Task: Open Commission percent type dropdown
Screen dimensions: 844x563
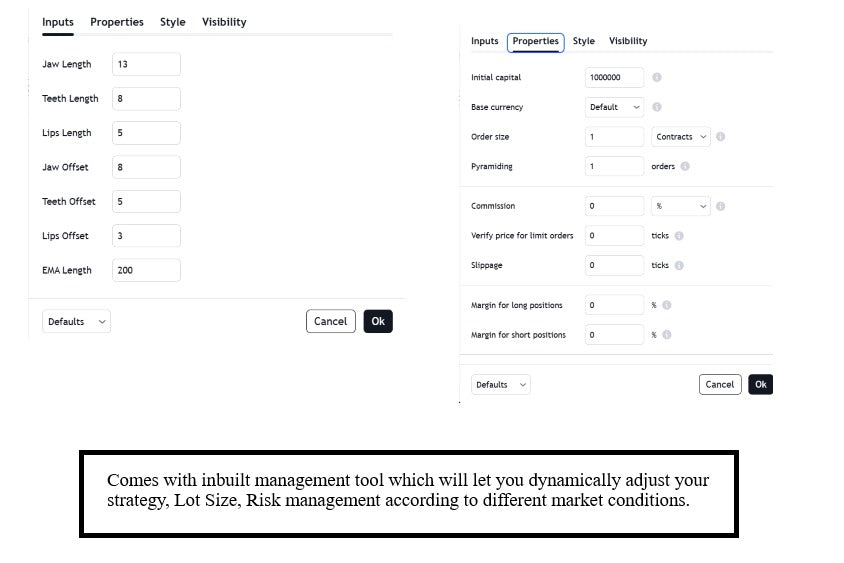Action: pos(681,206)
